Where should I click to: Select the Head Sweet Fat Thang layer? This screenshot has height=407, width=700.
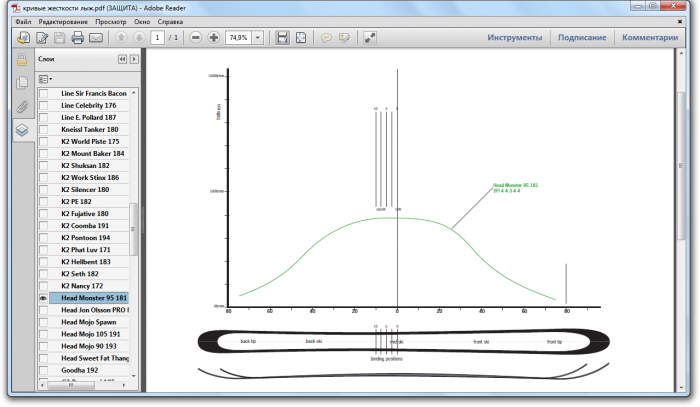(95, 358)
